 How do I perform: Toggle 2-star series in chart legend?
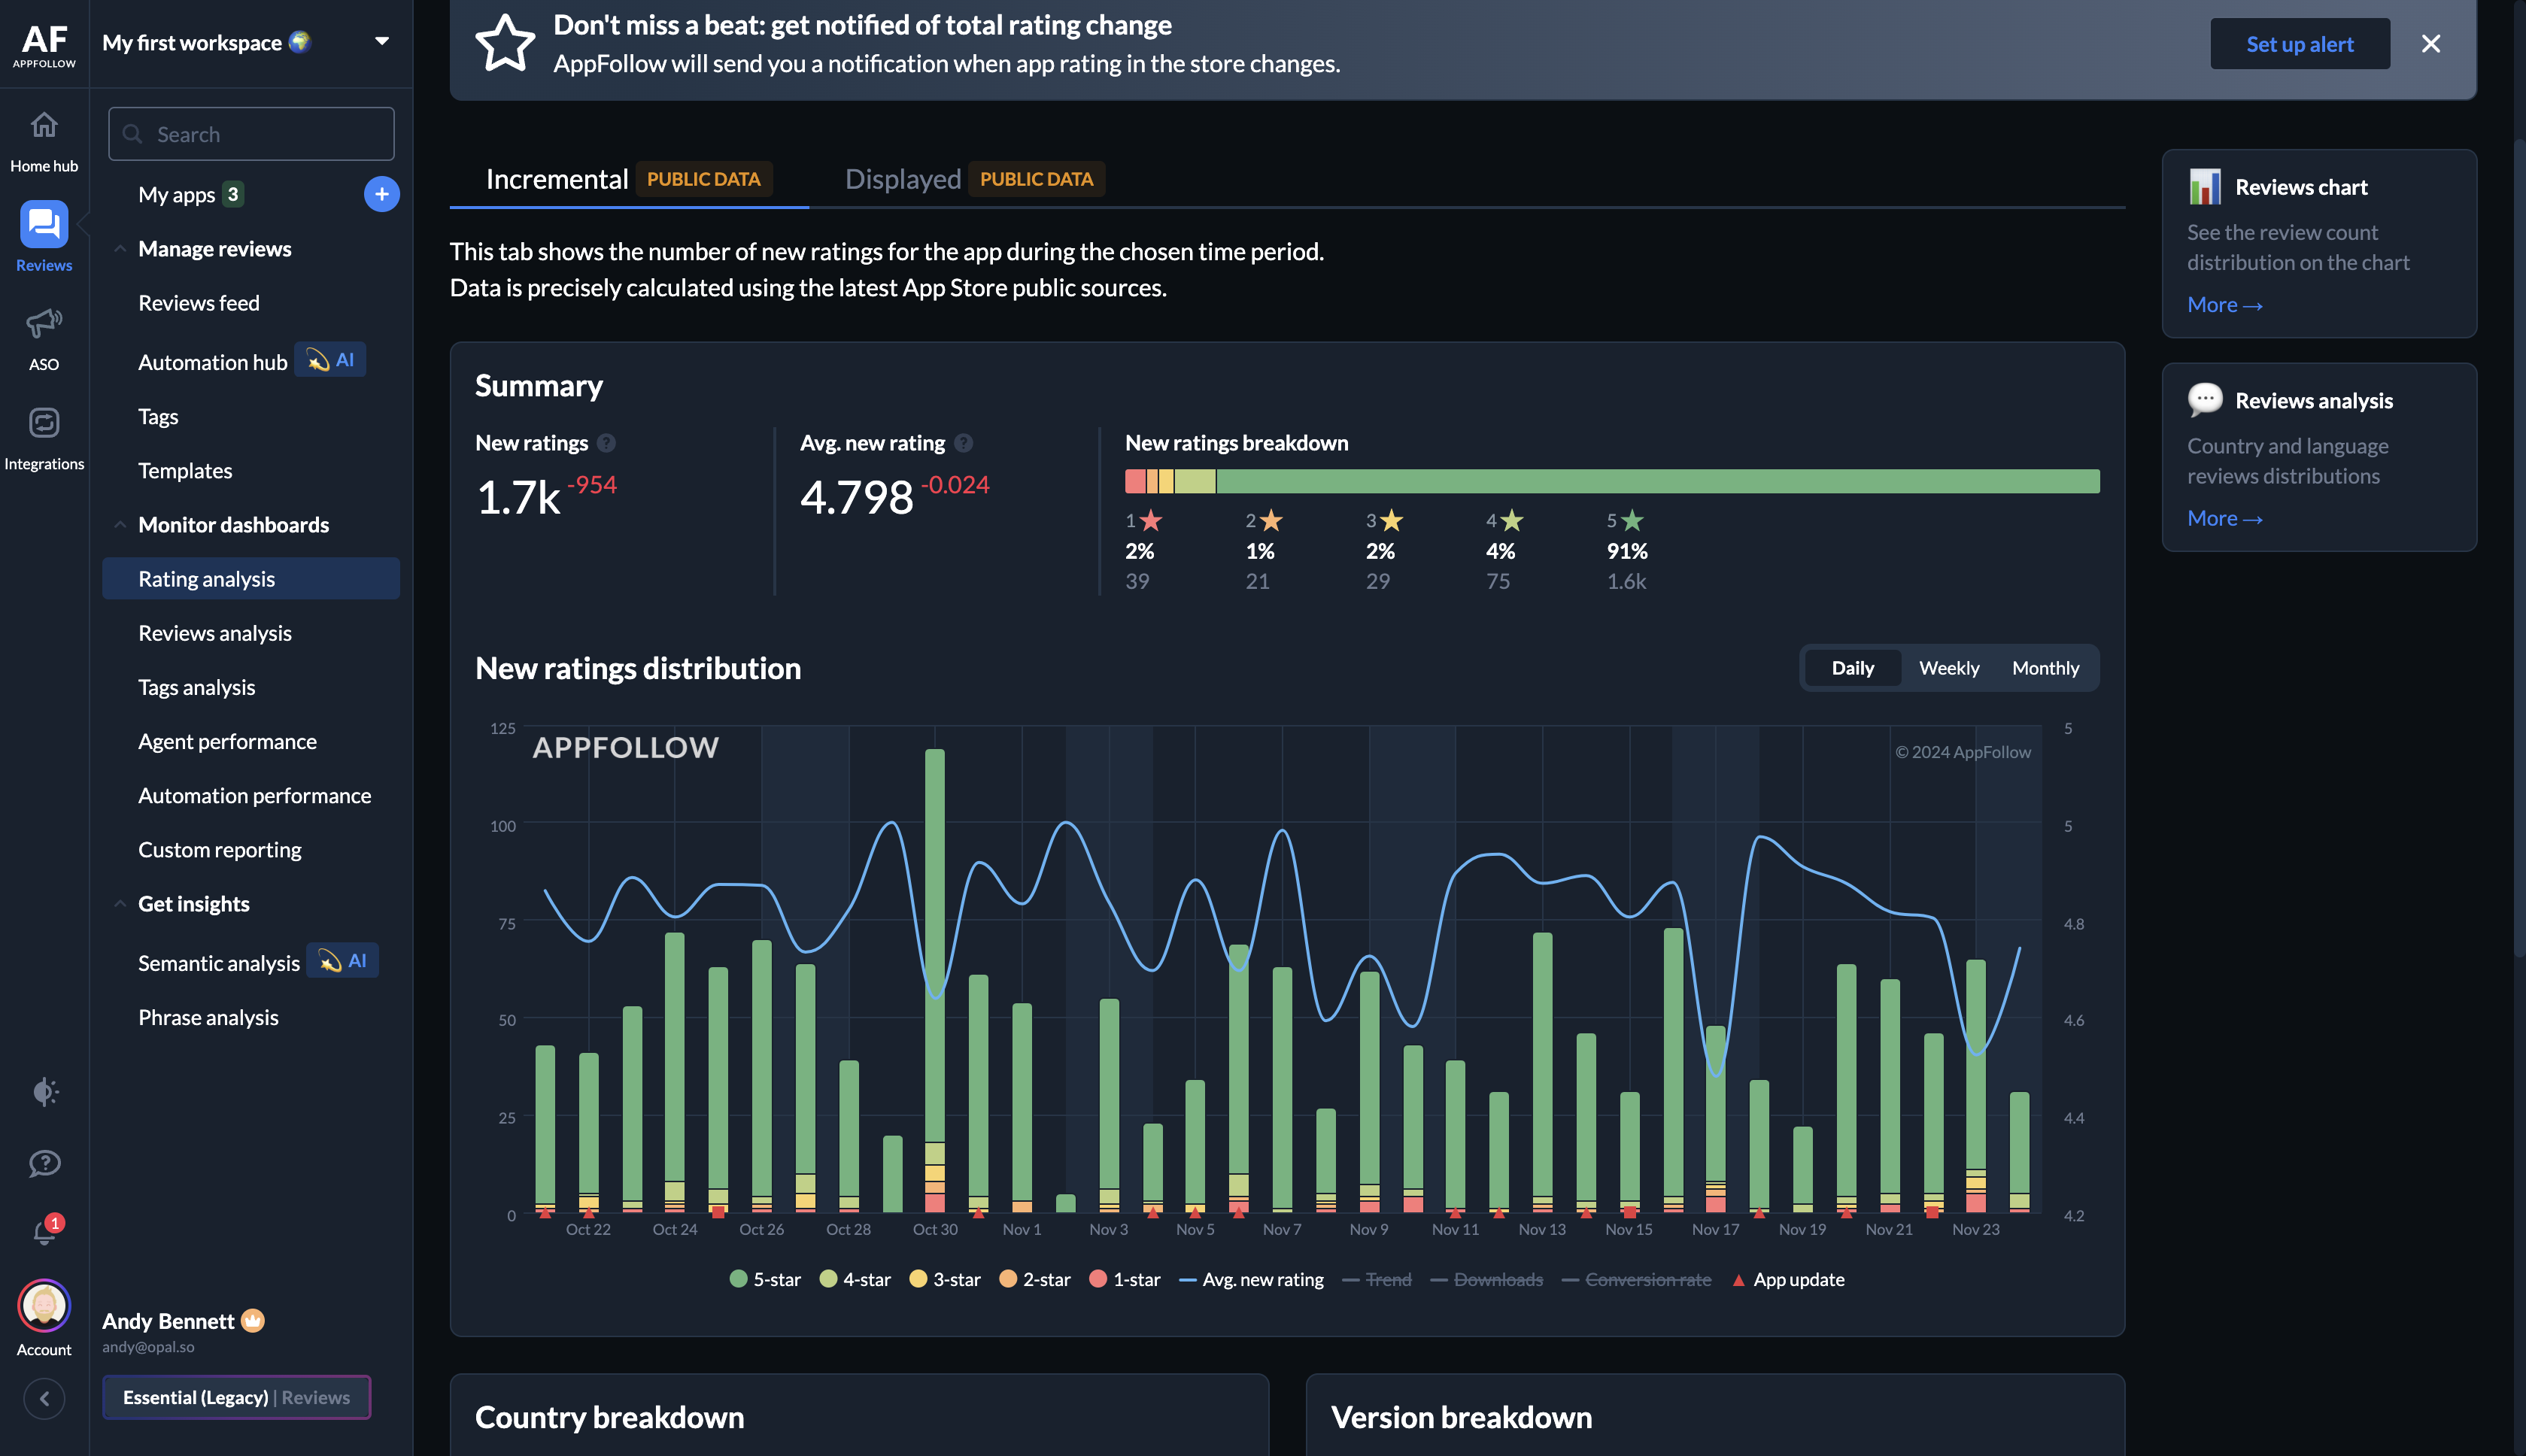click(1035, 1280)
